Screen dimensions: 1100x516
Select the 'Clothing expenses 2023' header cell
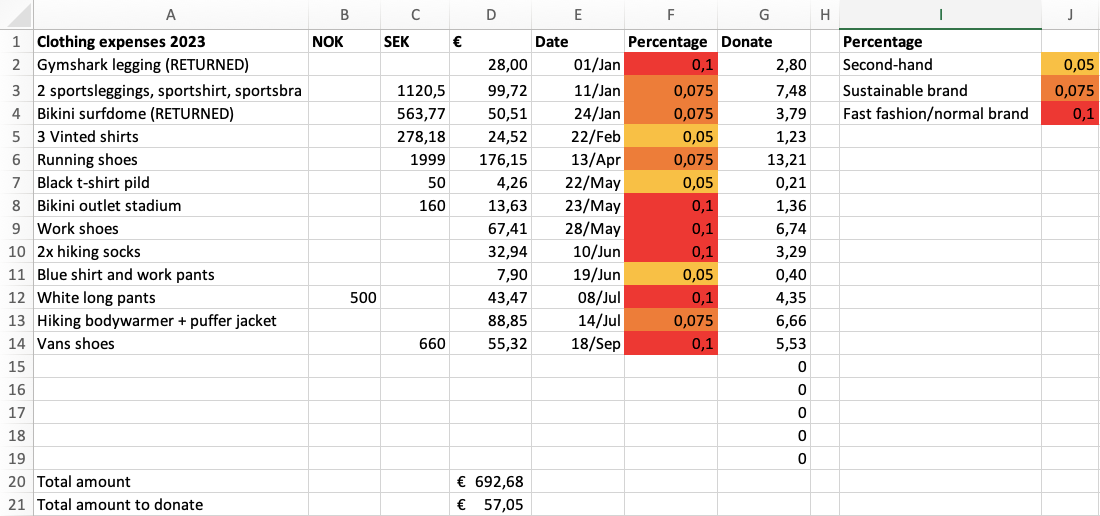(x=170, y=41)
